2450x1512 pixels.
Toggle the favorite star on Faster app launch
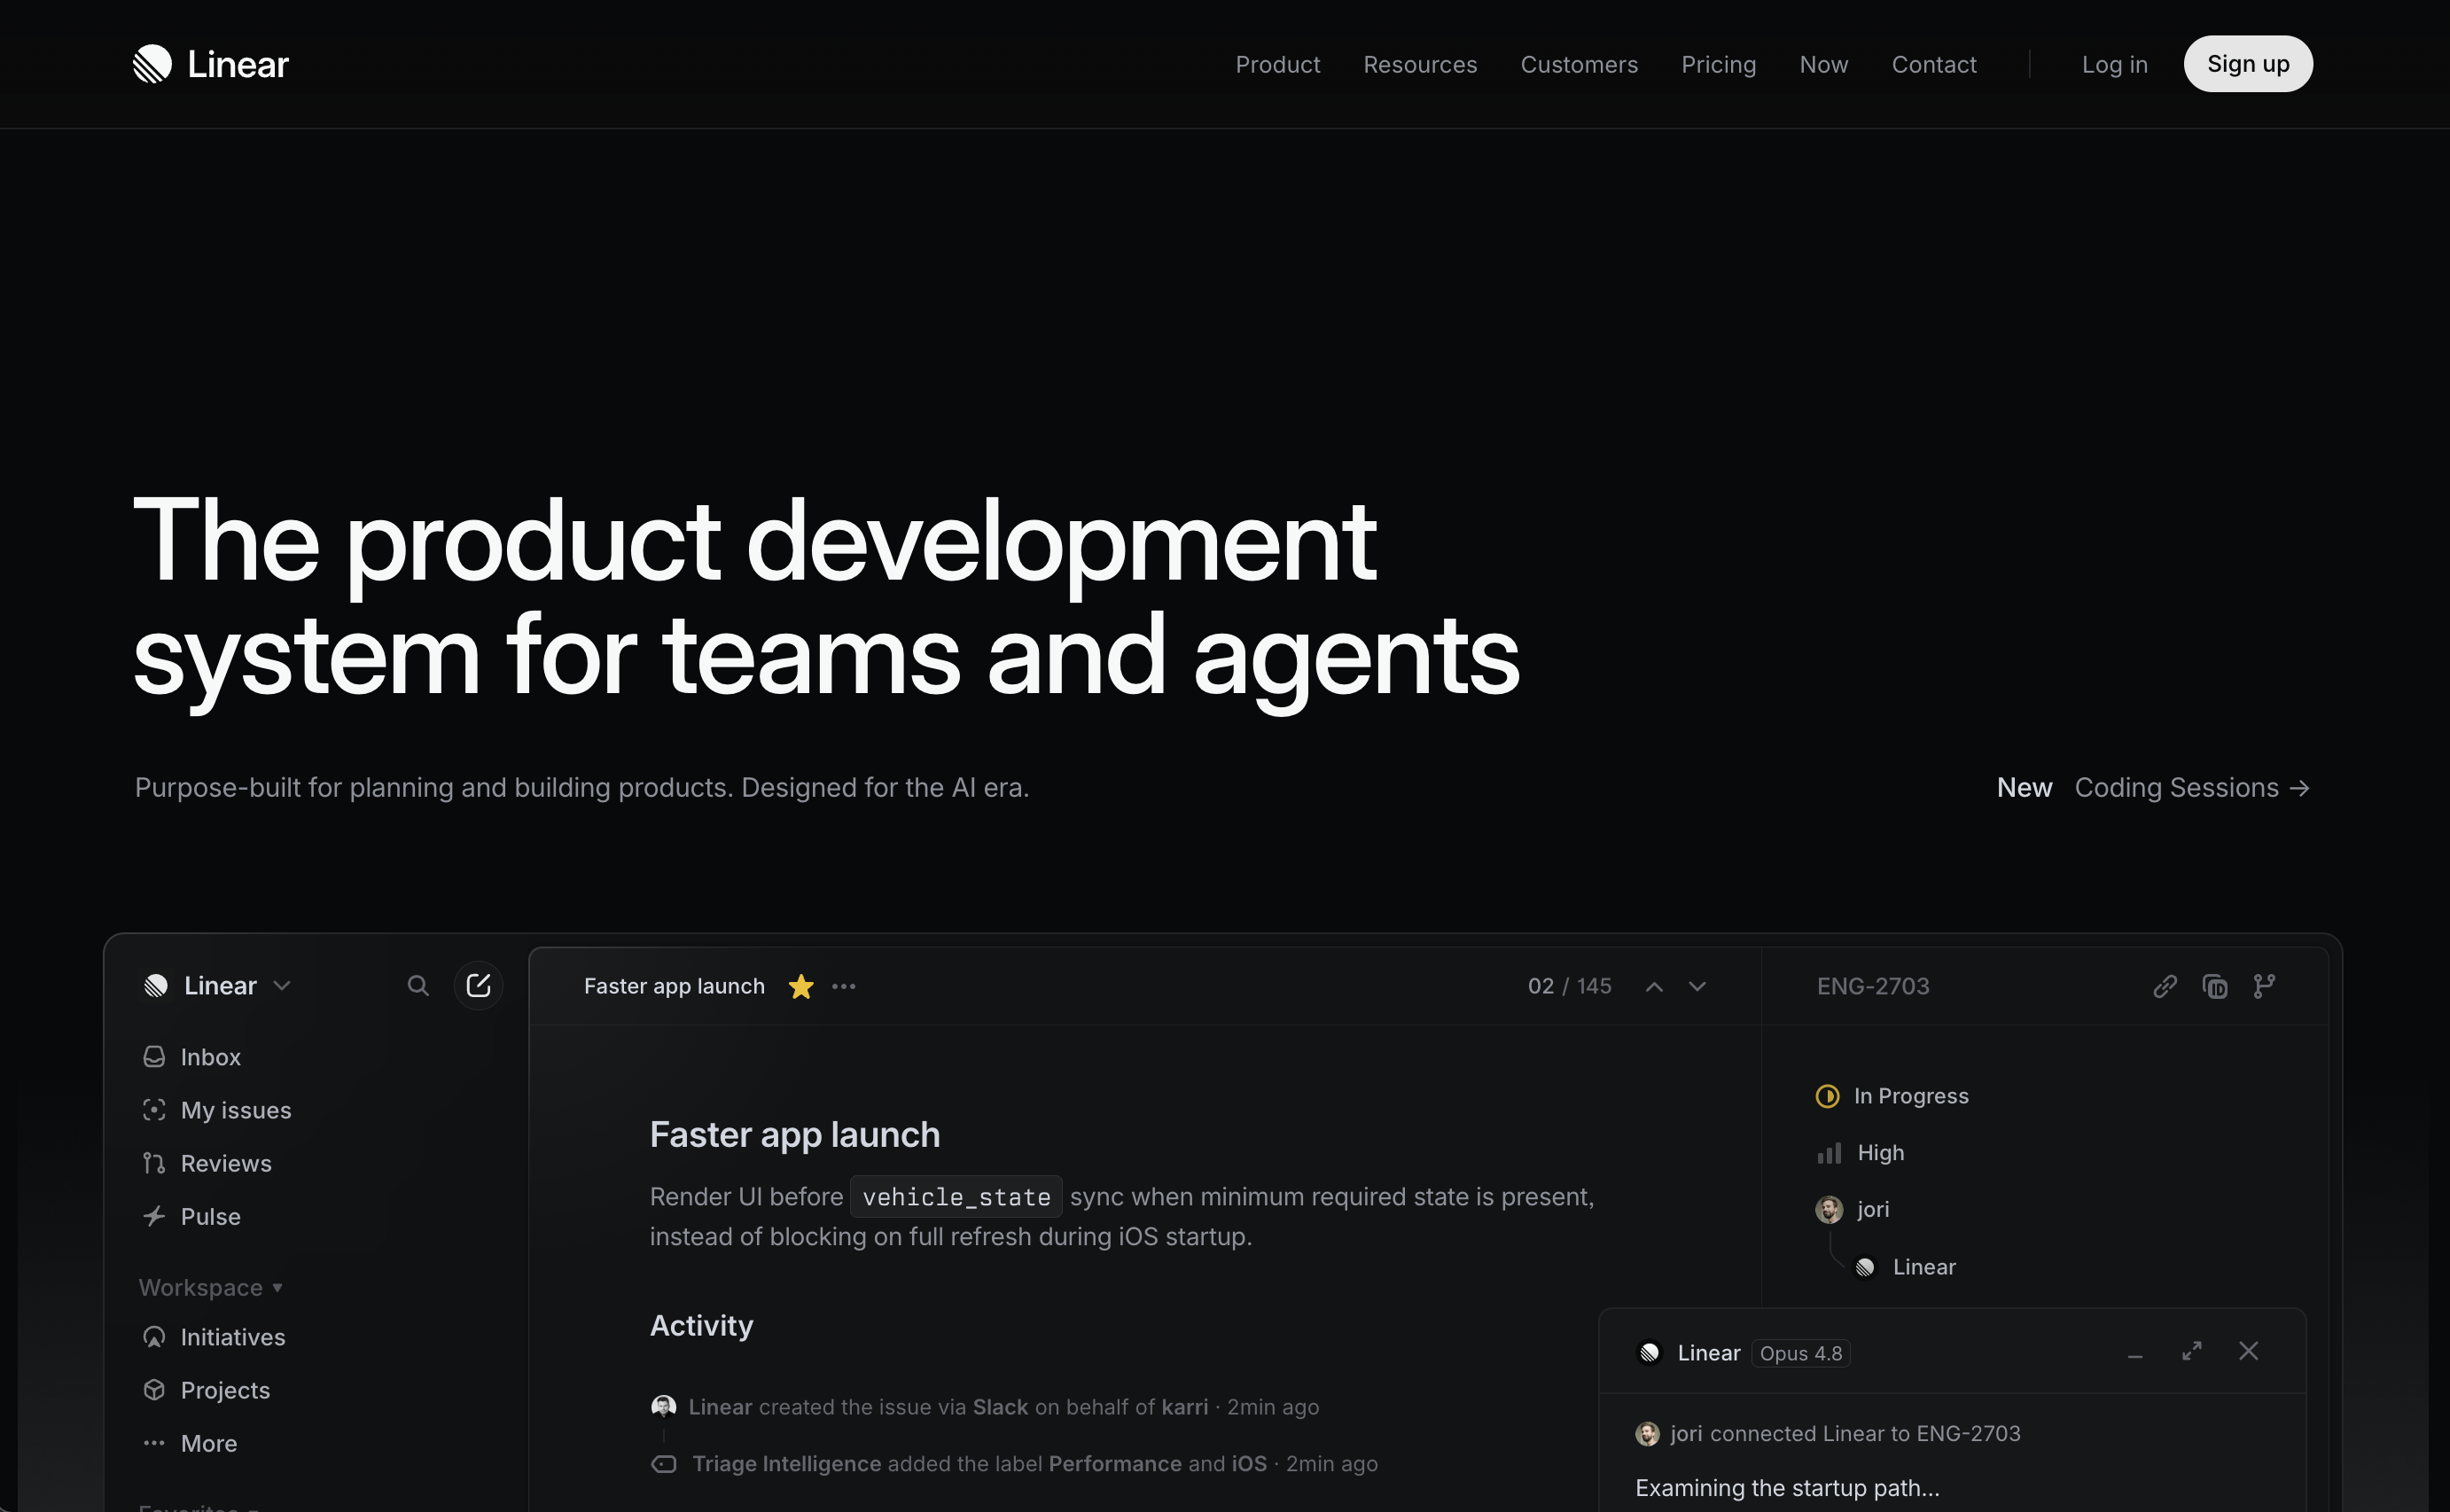click(x=801, y=986)
